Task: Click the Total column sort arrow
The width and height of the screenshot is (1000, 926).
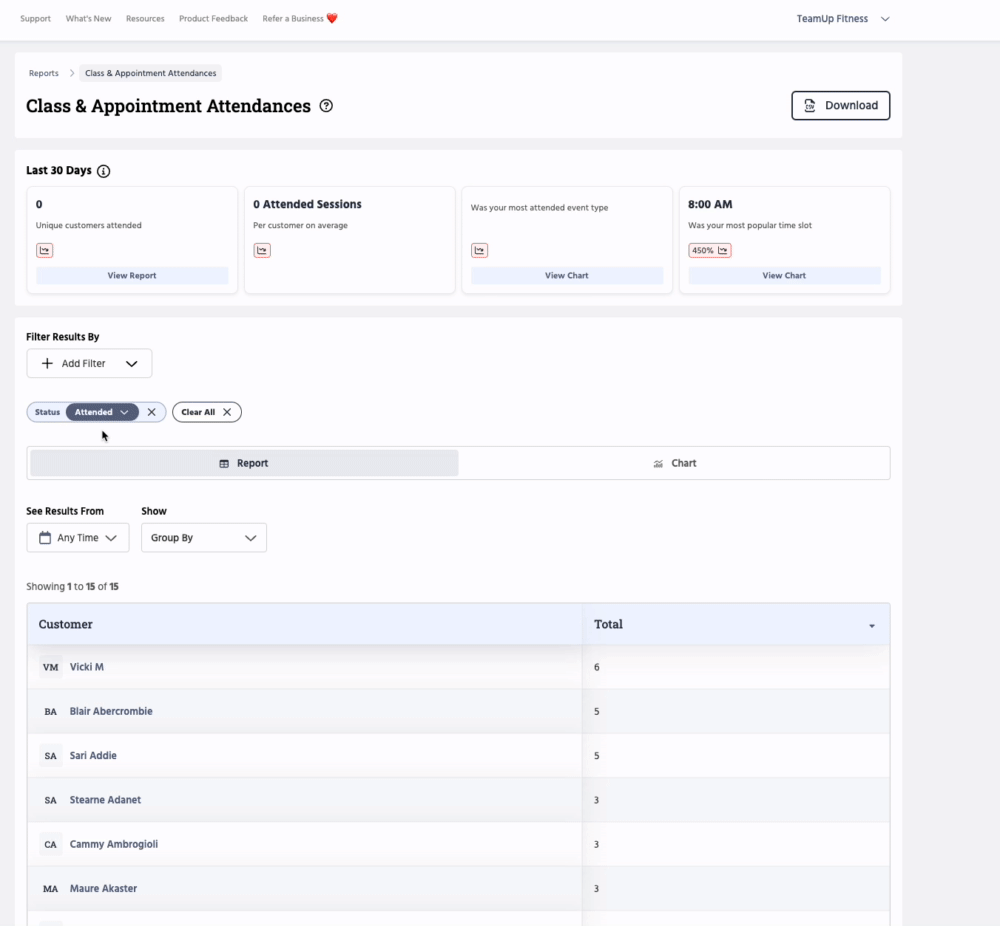Action: click(x=871, y=626)
